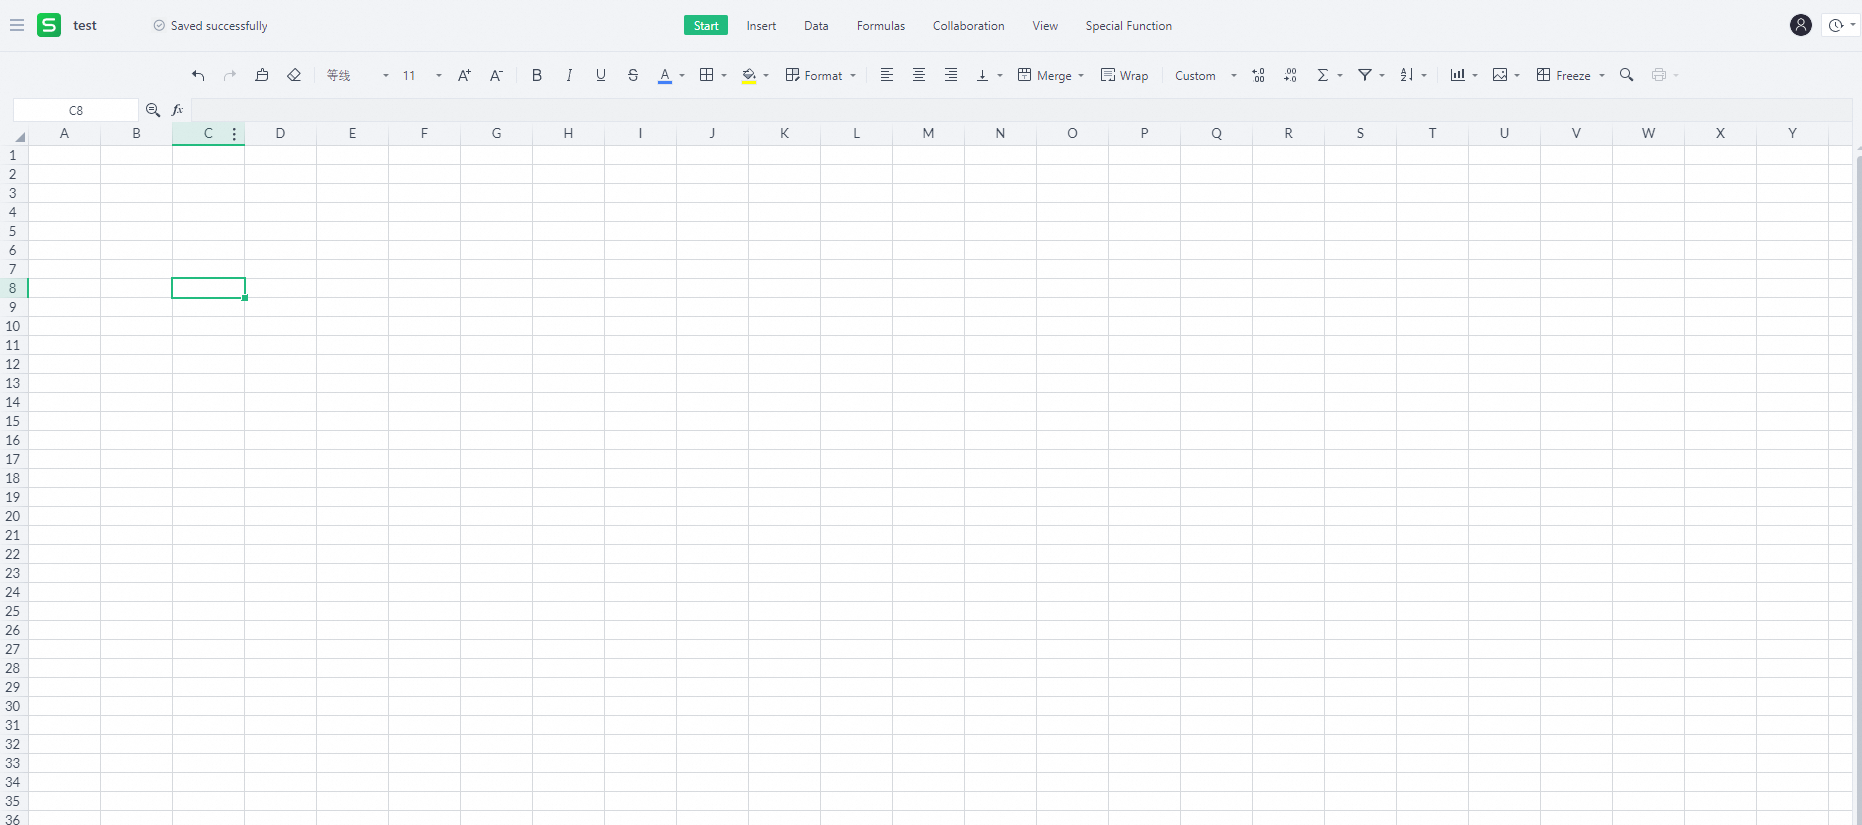This screenshot has width=1862, height=825.
Task: Open the font name dropdown
Action: 357,75
